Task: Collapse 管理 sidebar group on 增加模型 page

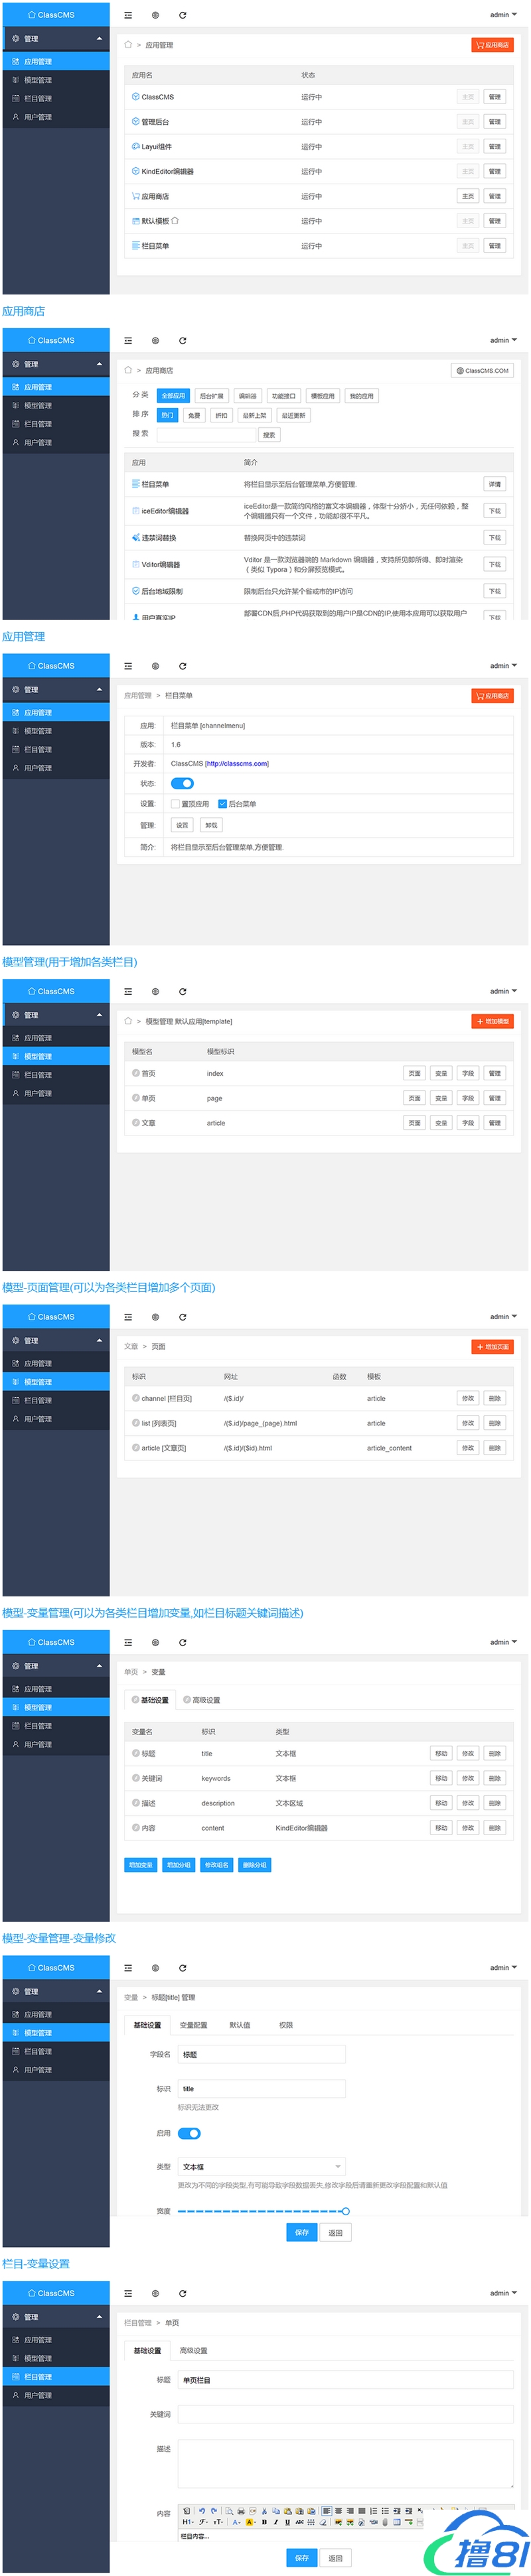Action: (x=99, y=1015)
